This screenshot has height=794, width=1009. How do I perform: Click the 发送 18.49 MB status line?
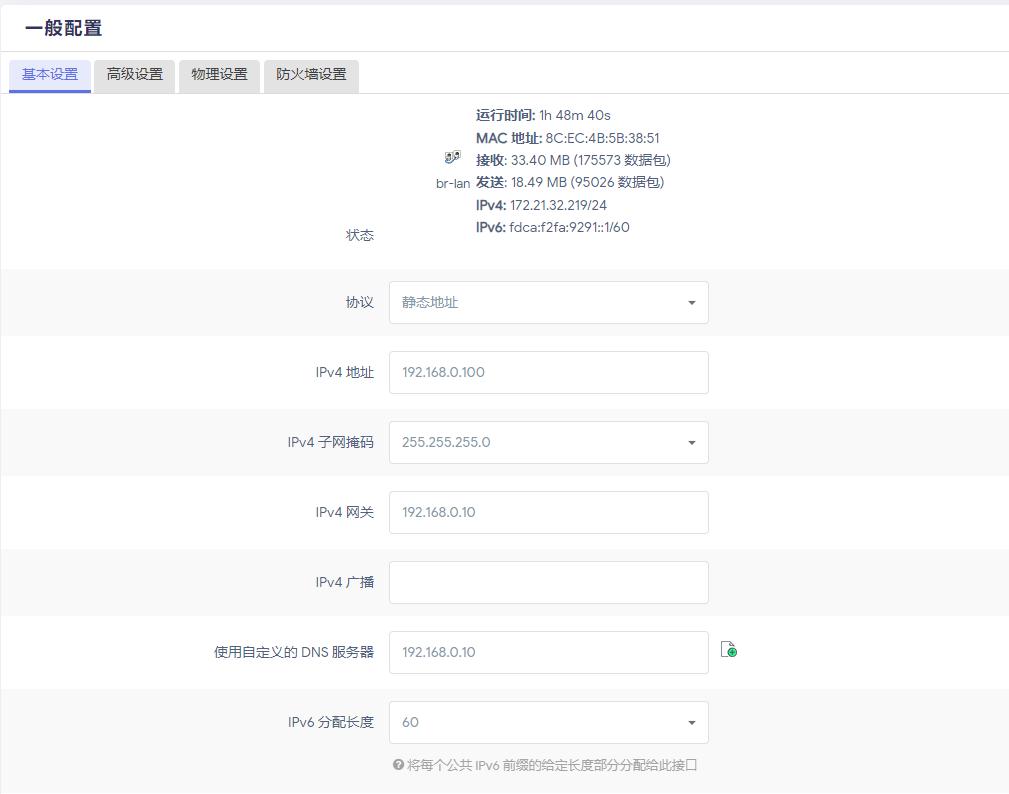[x=570, y=183]
